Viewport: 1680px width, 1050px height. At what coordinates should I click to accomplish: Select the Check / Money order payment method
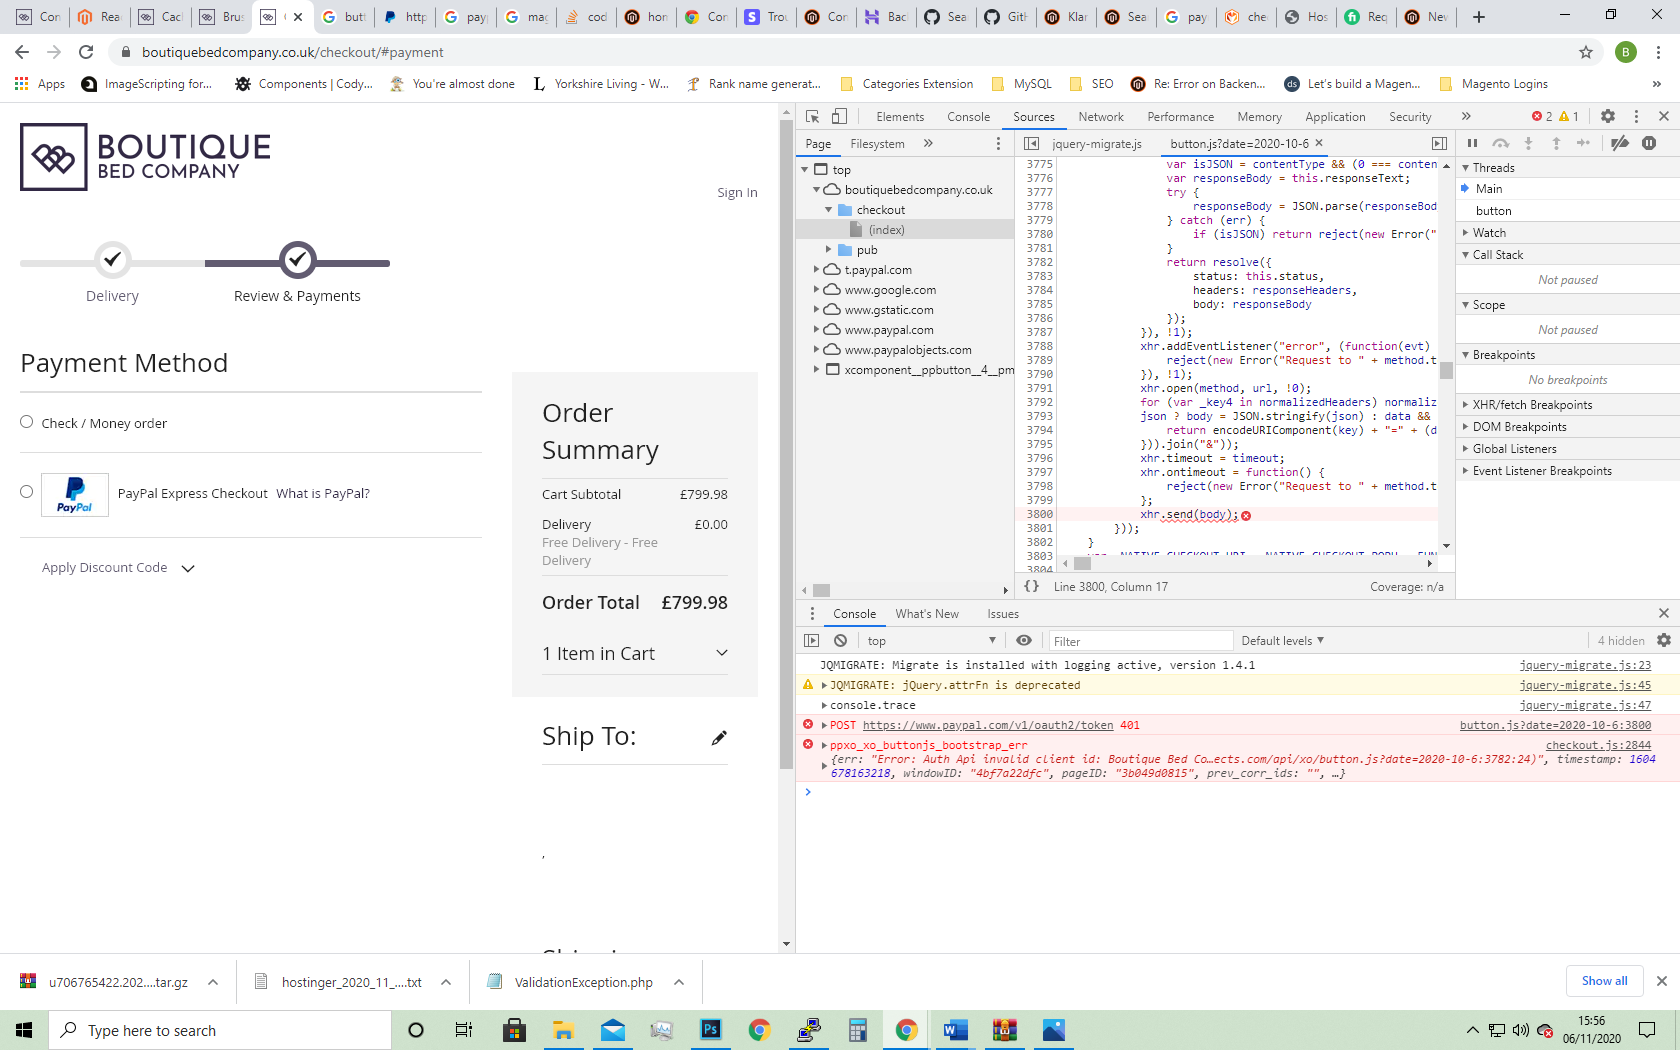point(27,422)
